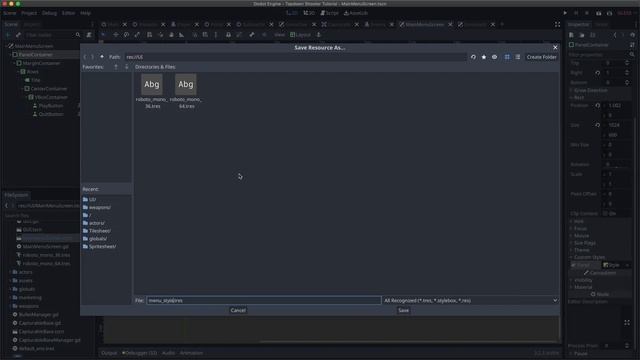This screenshot has width=640, height=360.
Task: Expand the actors folder in FileSystem
Action: point(11,272)
